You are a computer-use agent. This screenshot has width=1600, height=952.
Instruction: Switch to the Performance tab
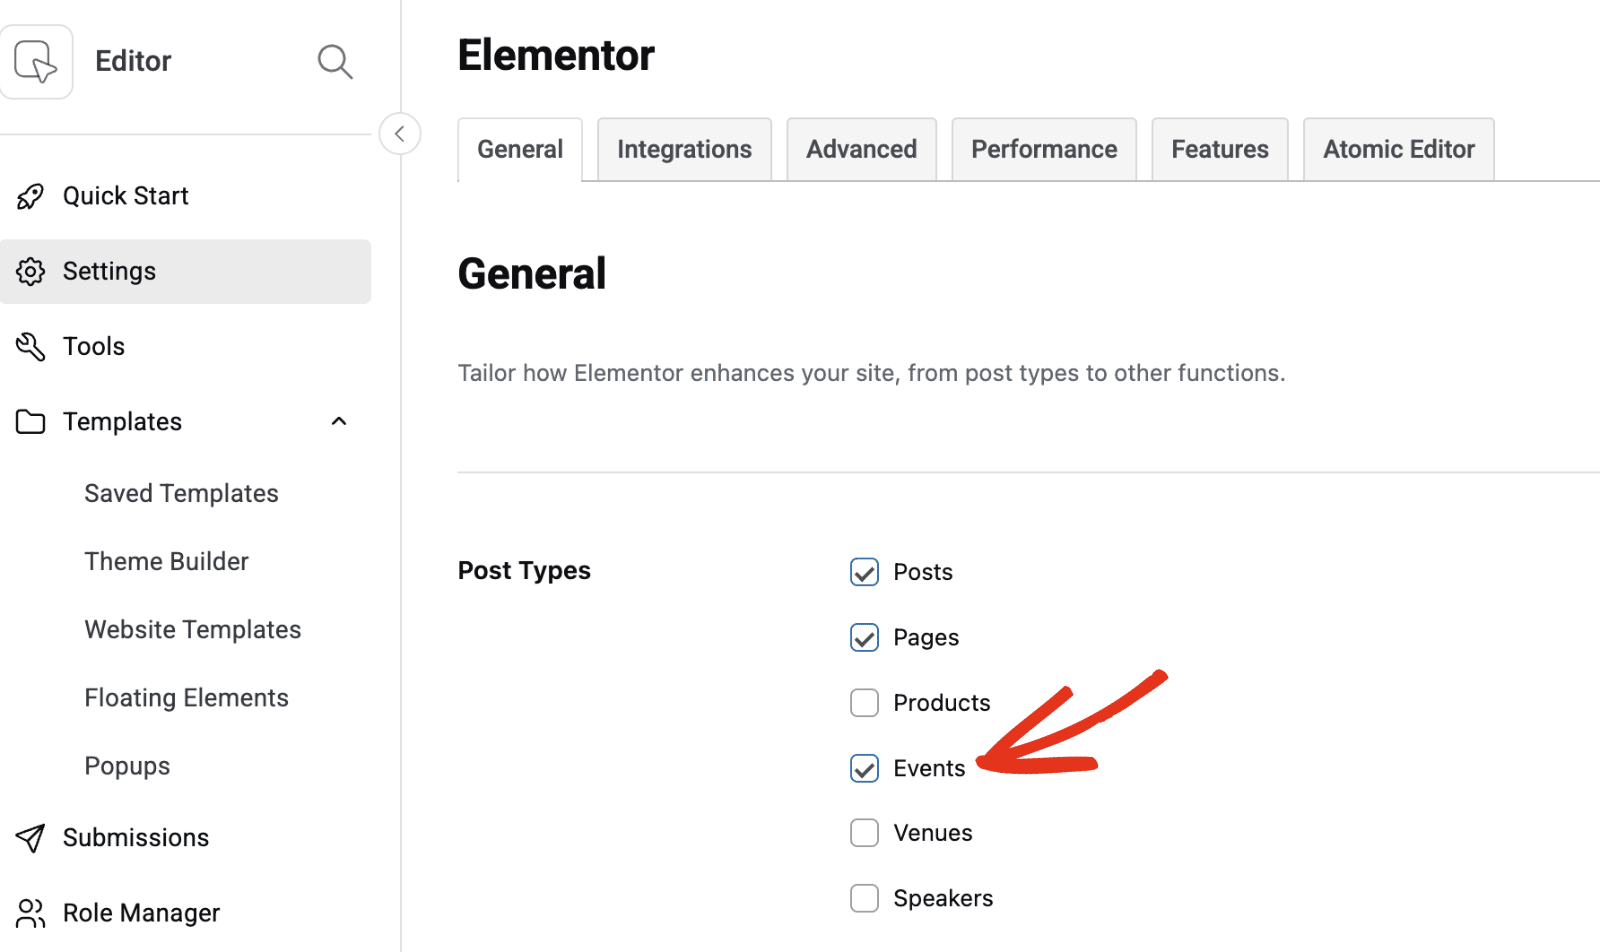[1044, 150]
